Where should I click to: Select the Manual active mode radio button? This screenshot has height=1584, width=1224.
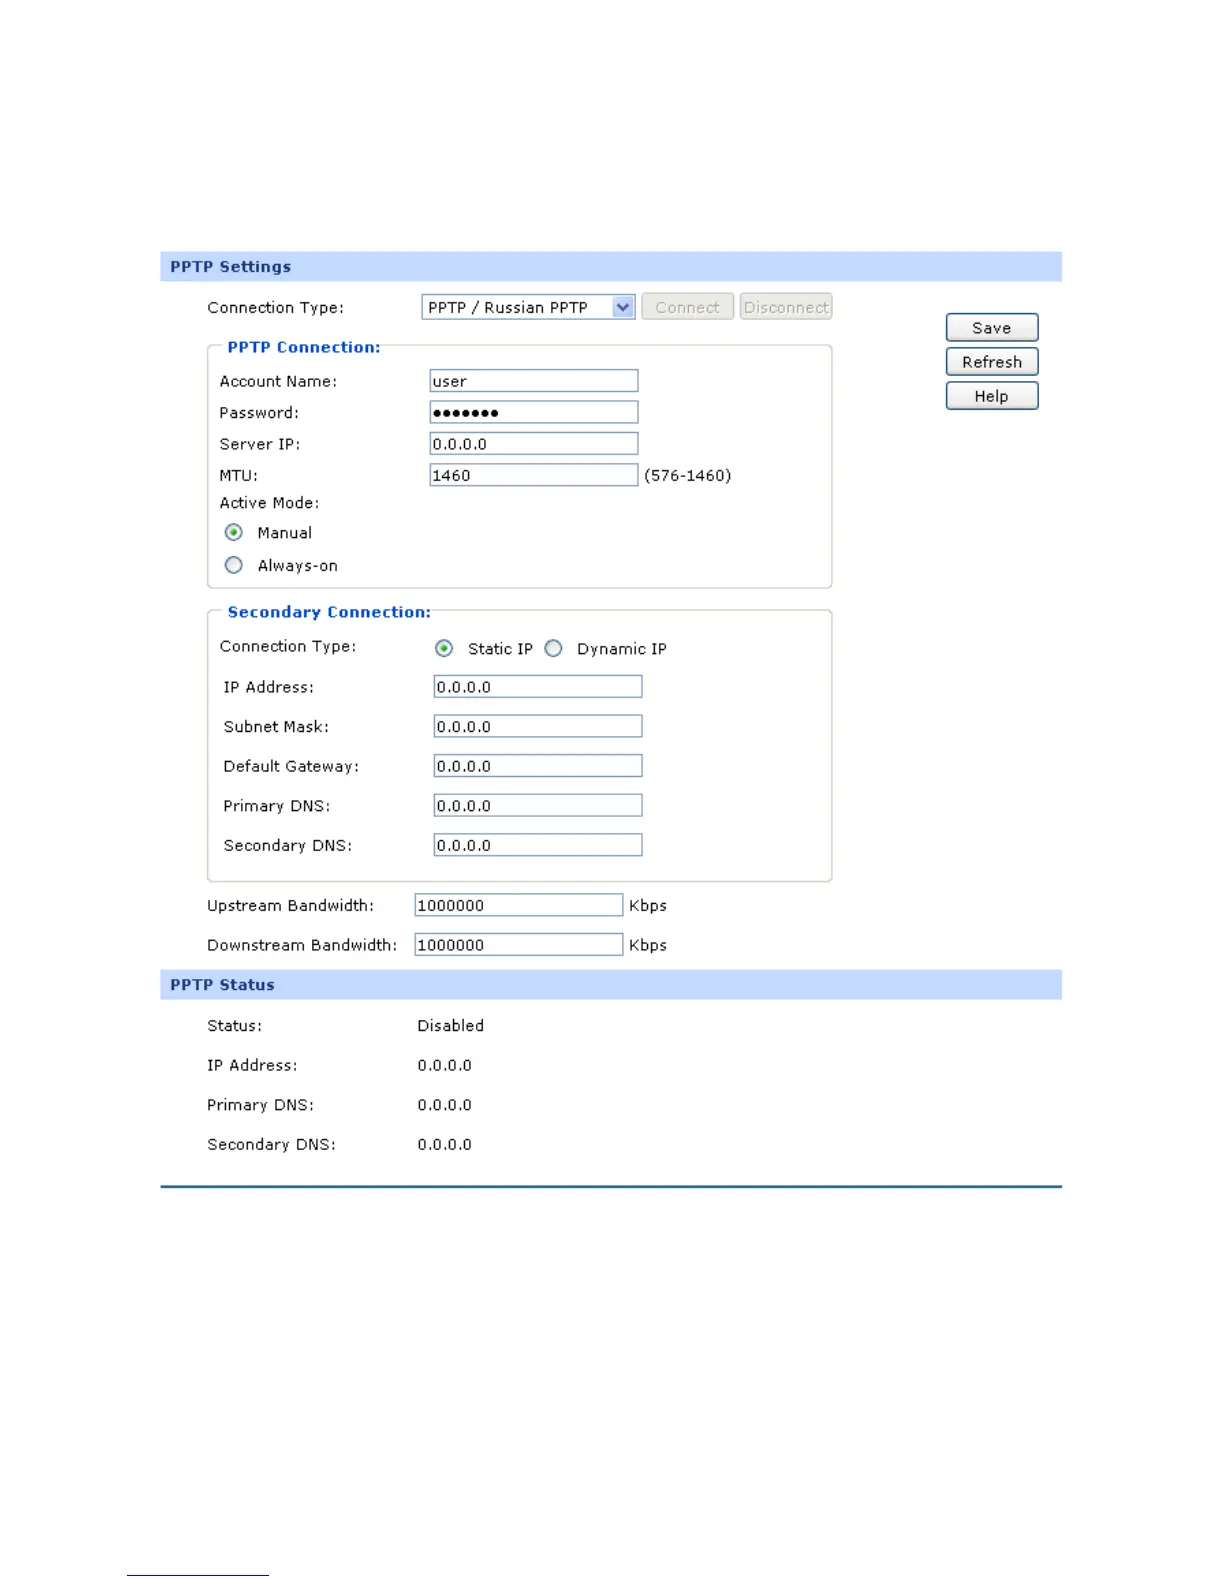[x=234, y=532]
